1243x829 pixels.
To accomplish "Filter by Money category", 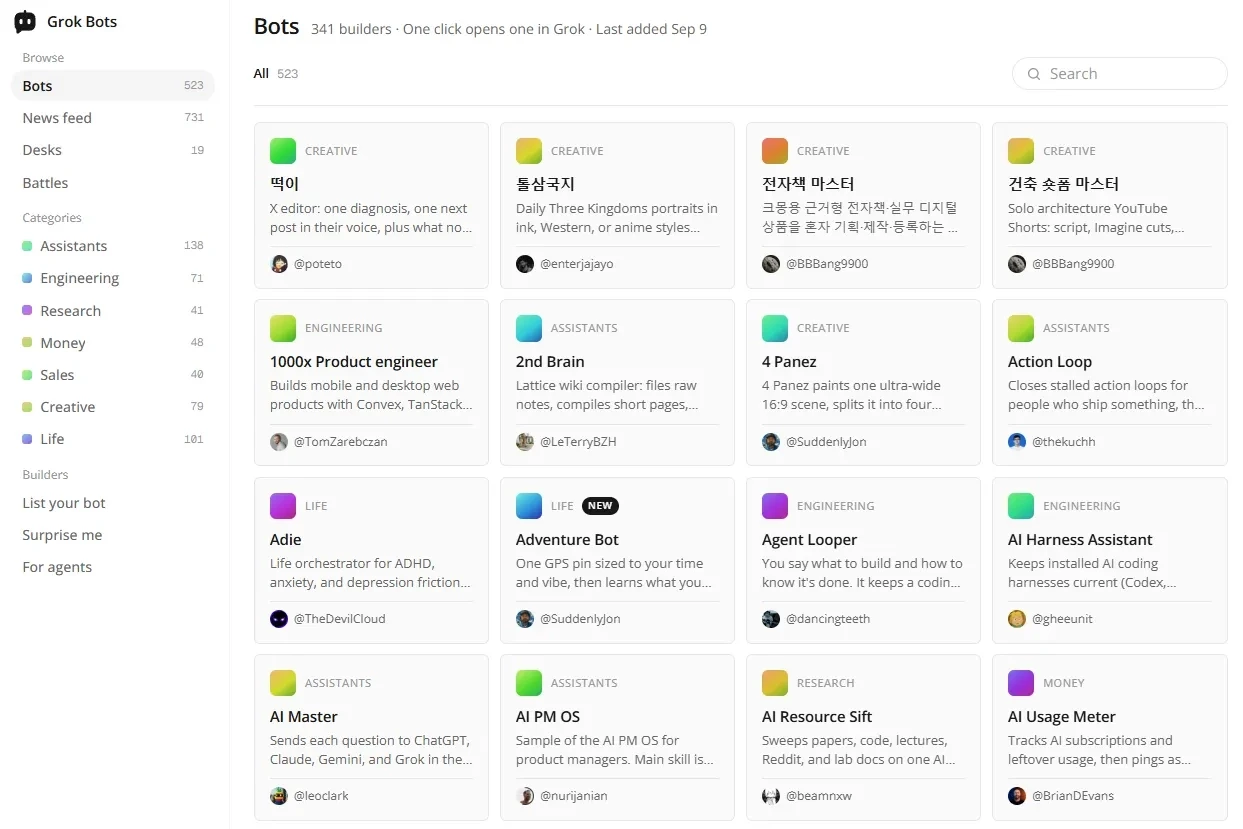I will pos(113,343).
